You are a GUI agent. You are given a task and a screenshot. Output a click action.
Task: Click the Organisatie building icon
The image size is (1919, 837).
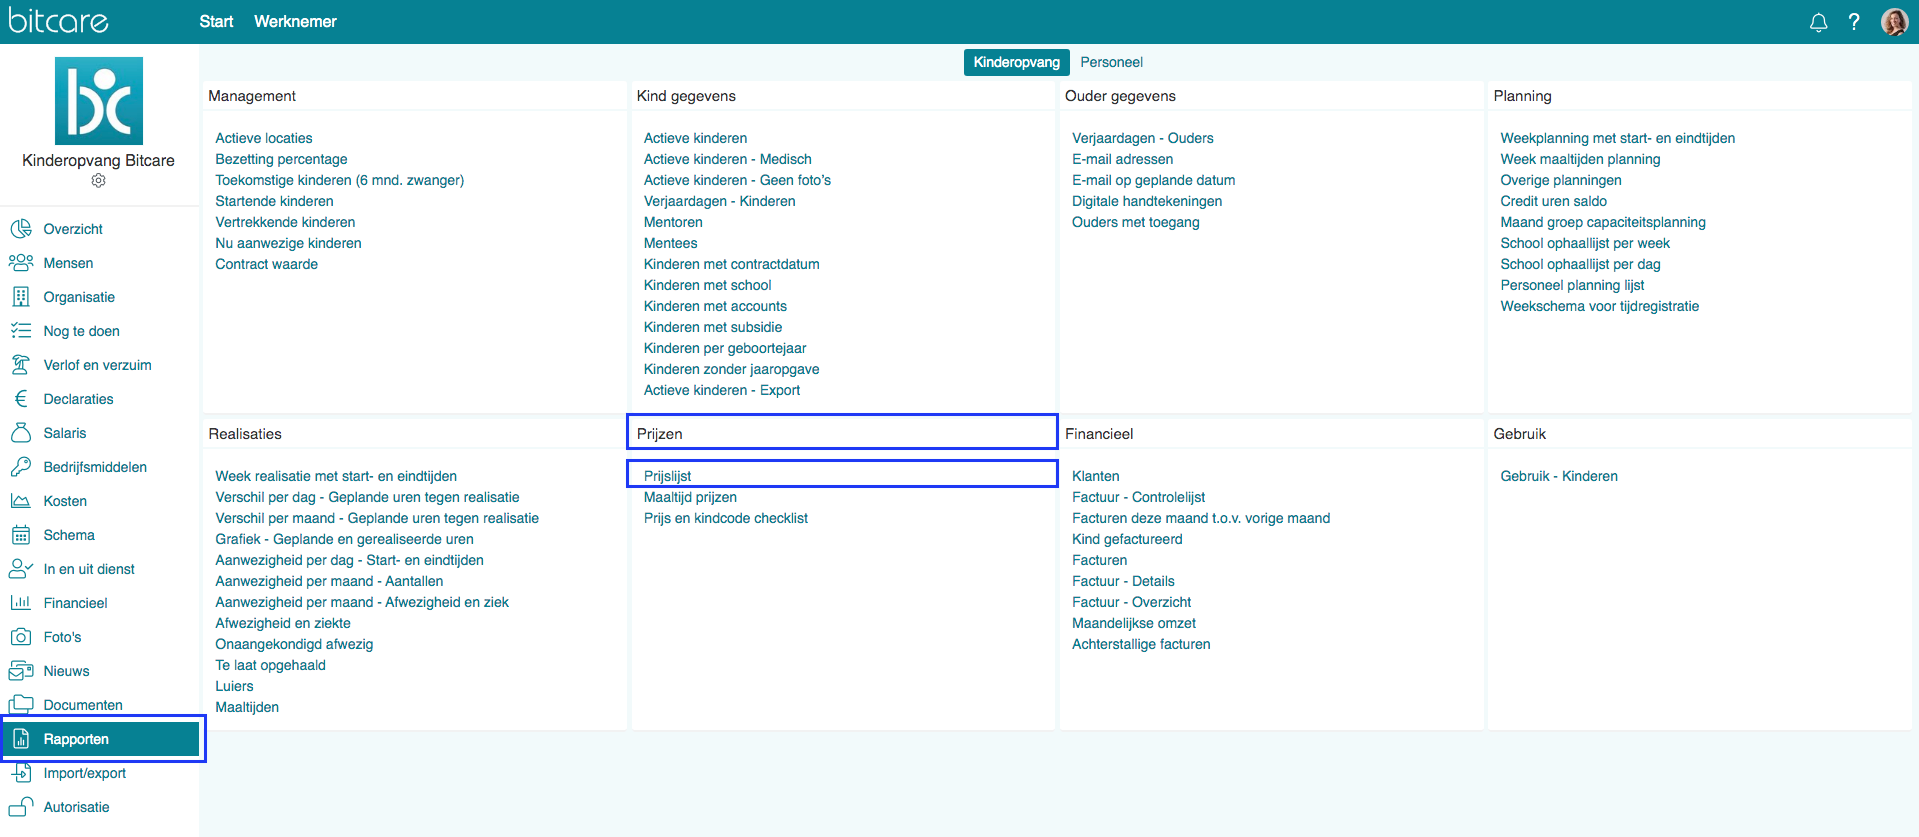coord(21,297)
